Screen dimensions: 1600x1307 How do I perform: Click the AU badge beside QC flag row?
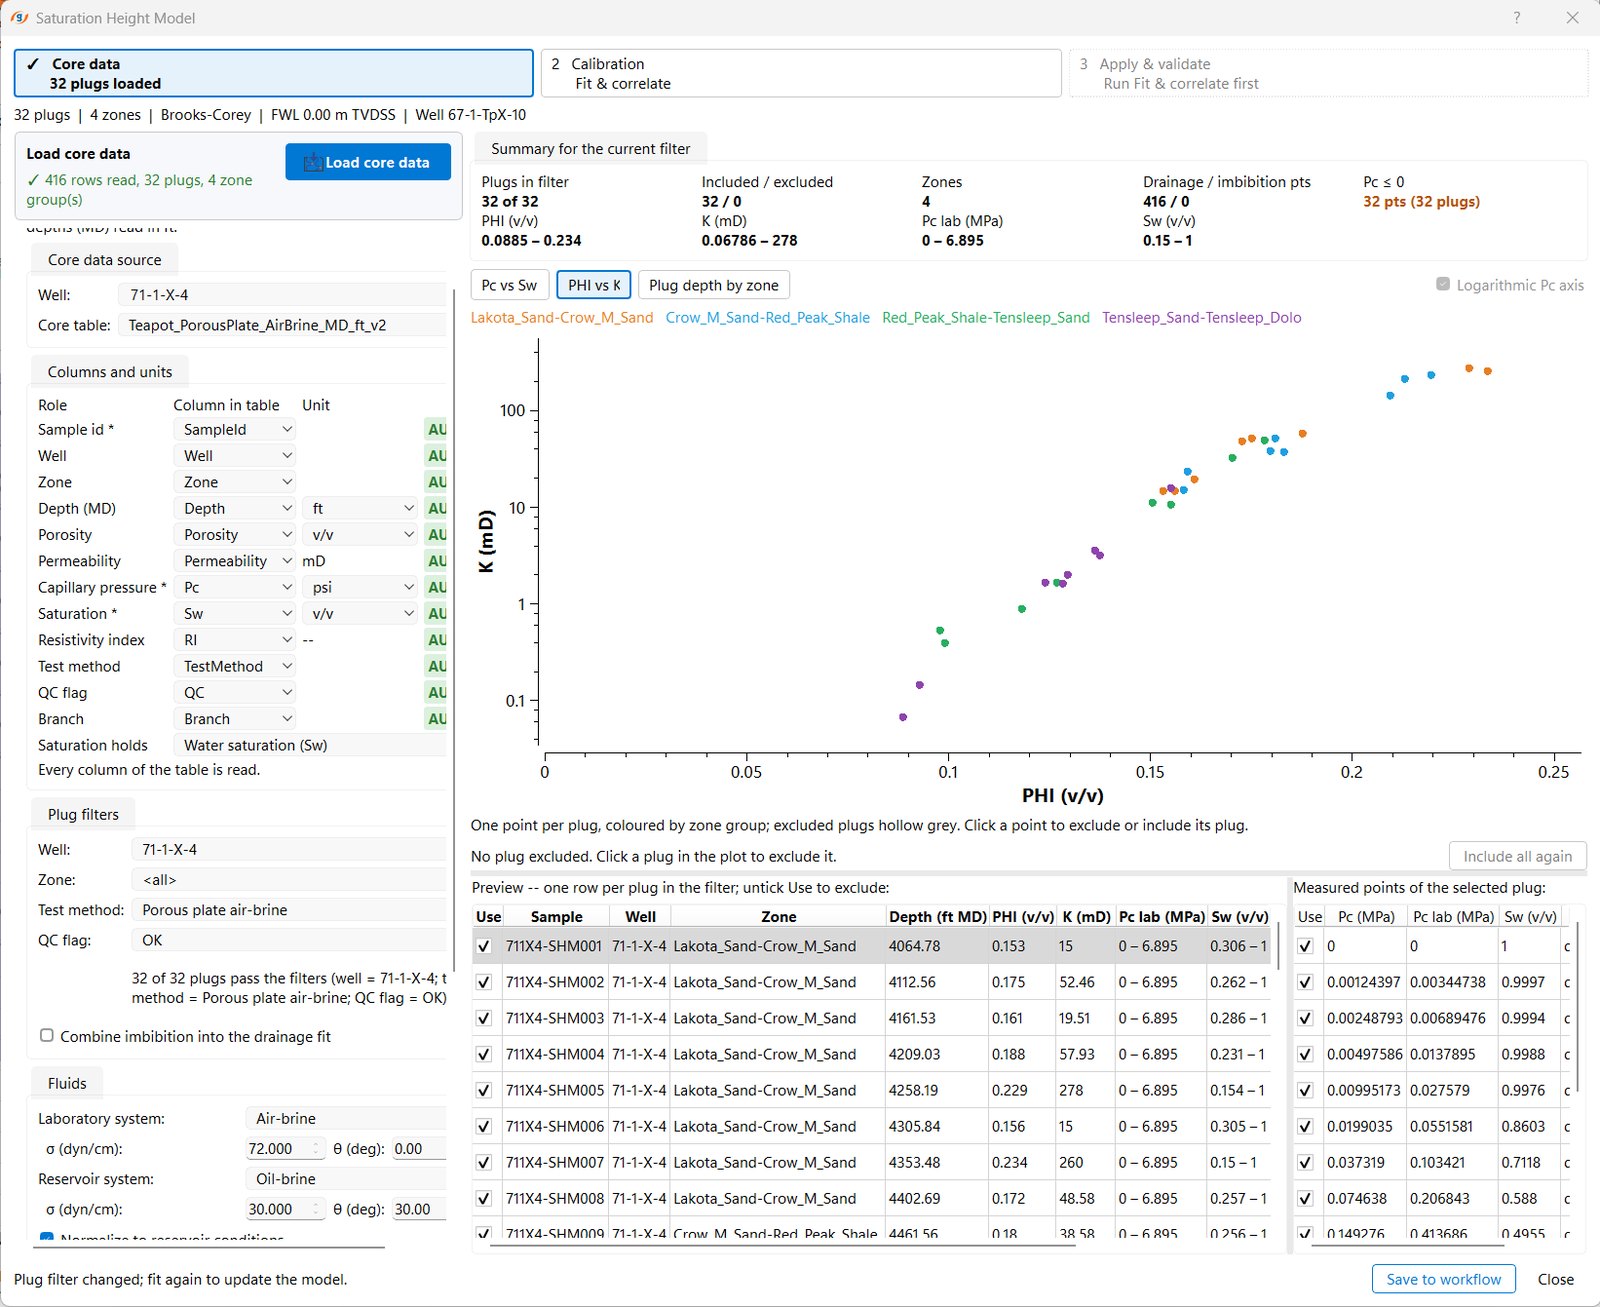[437, 692]
